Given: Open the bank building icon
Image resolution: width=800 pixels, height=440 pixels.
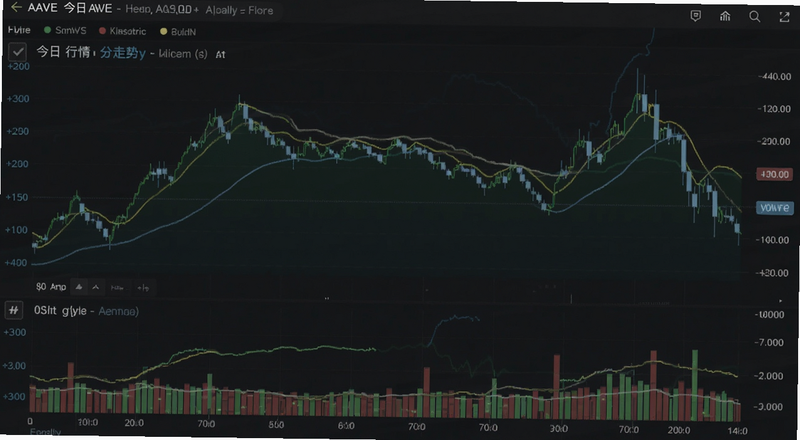Looking at the screenshot, I should pyautogui.click(x=725, y=16).
